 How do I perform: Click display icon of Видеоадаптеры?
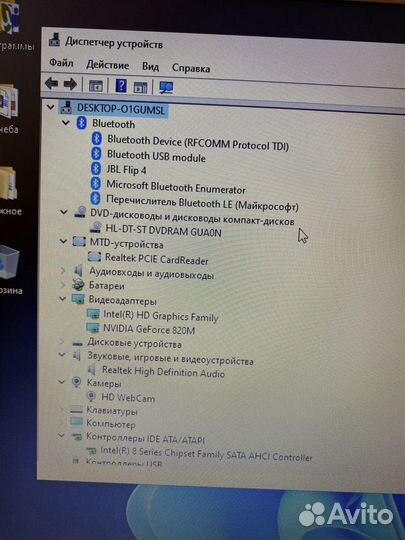(78, 299)
